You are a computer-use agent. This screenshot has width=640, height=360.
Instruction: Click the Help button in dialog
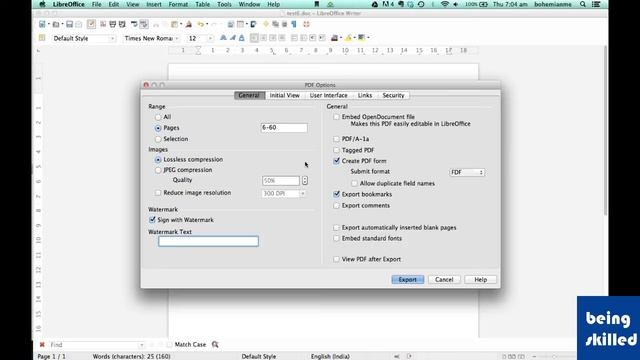[x=480, y=280]
